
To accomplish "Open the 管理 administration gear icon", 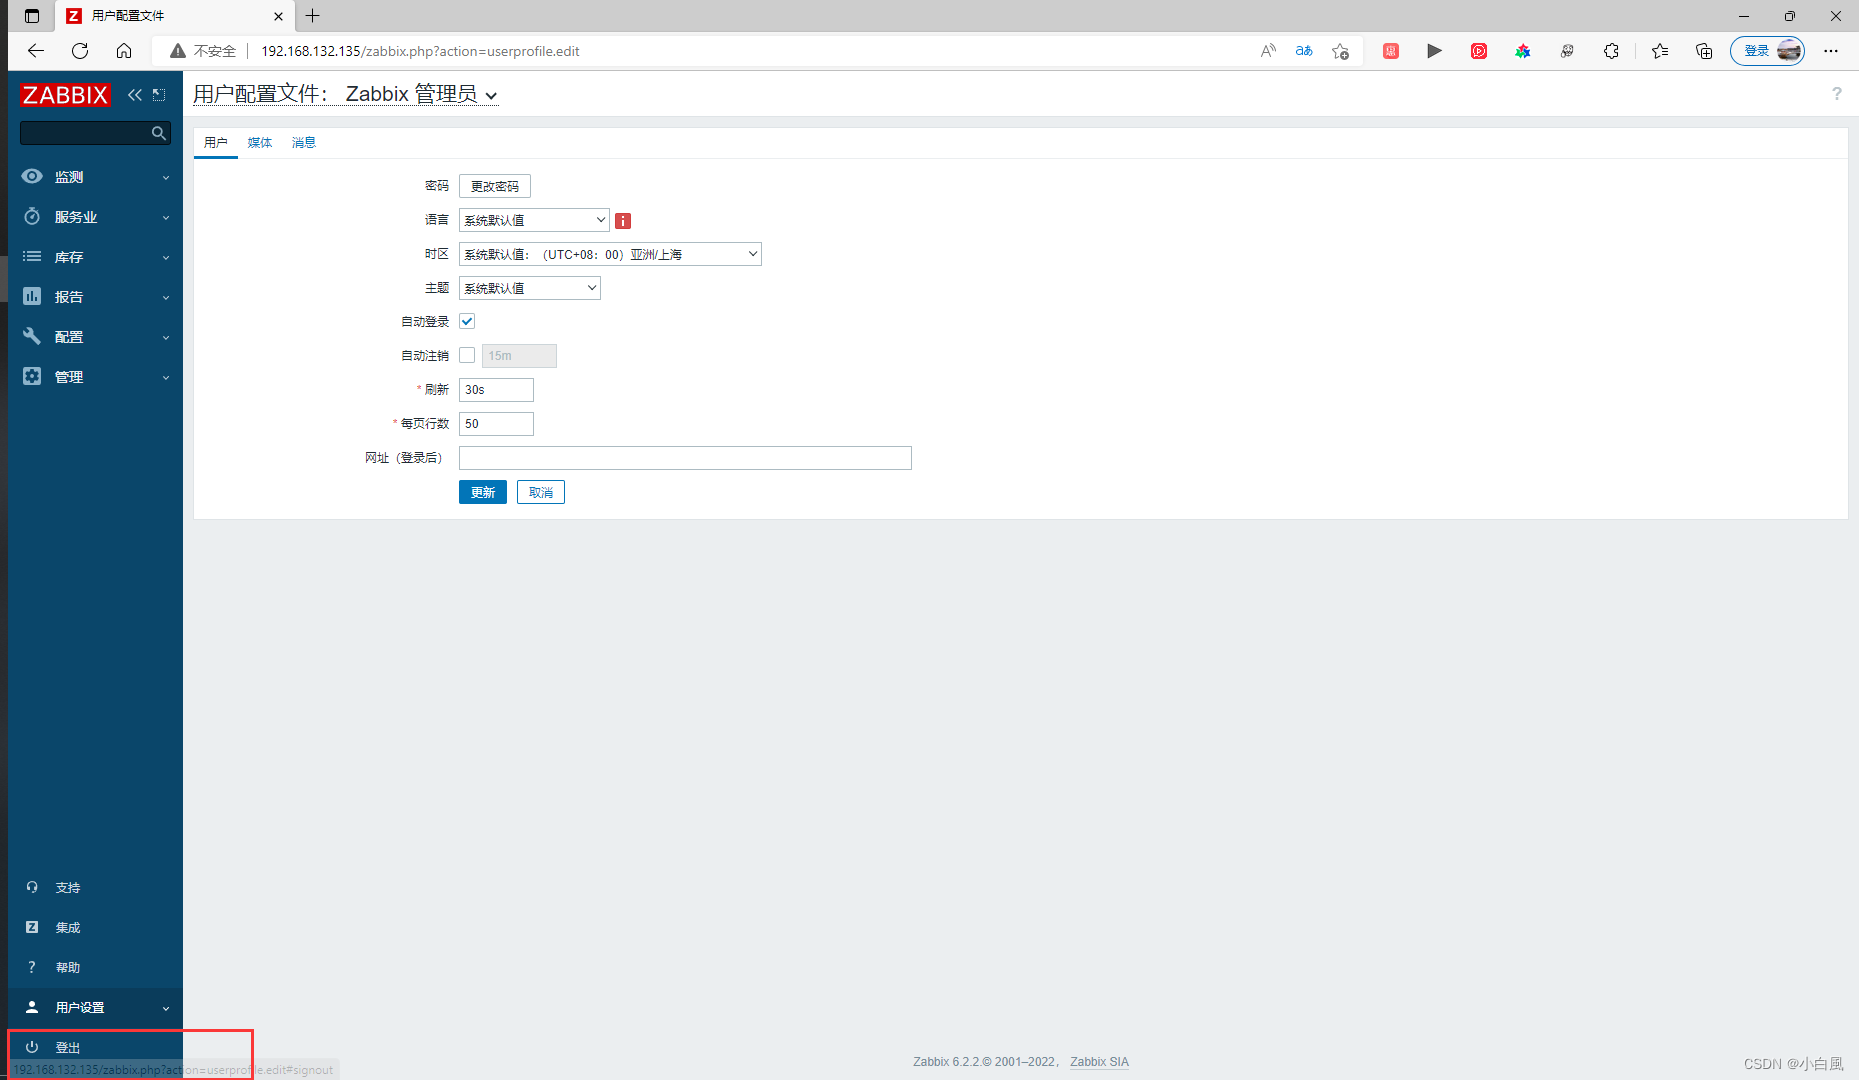I will (32, 377).
